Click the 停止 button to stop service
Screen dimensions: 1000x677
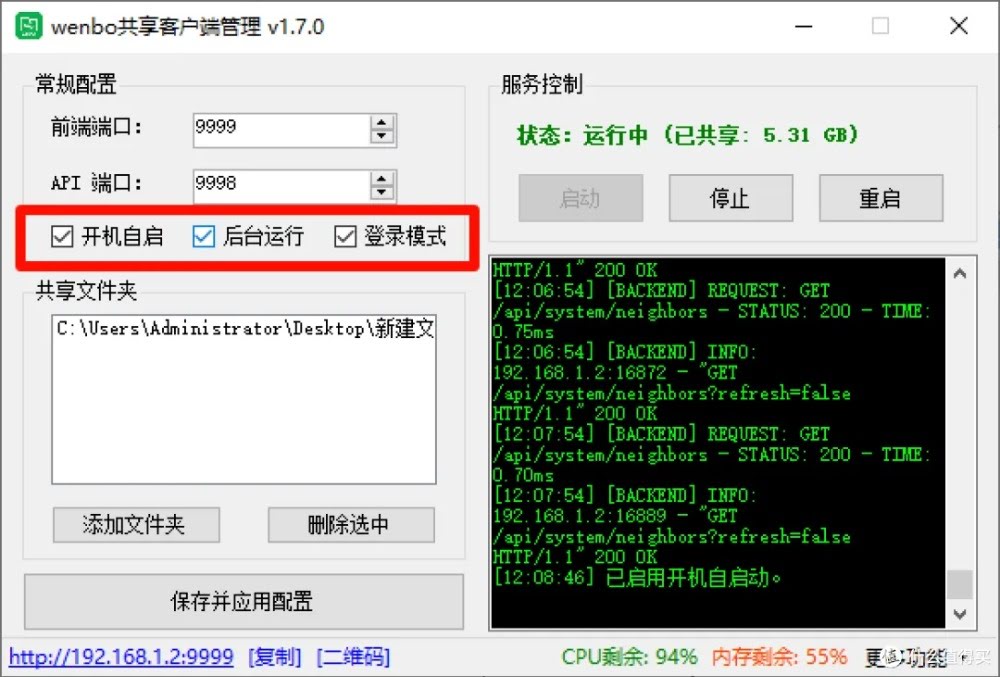pyautogui.click(x=731, y=198)
